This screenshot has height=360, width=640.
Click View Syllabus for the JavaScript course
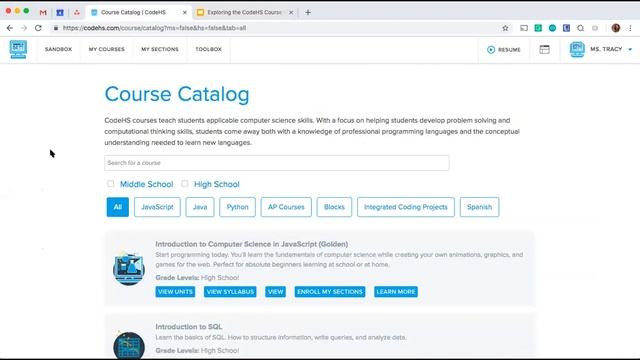[x=230, y=291]
